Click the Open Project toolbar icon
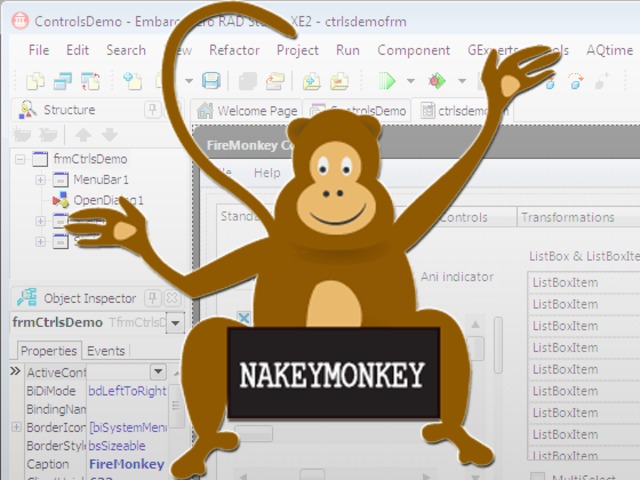640x480 pixels. 275,81
